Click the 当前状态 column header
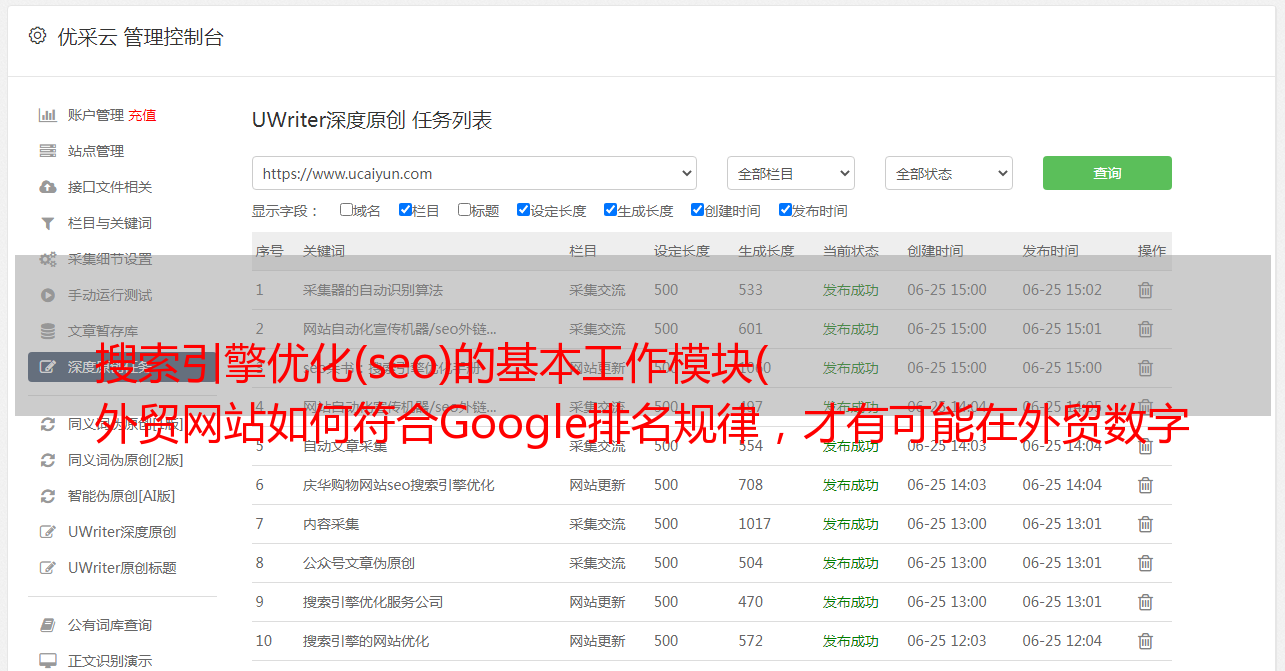The width and height of the screenshot is (1285, 671). click(x=851, y=251)
